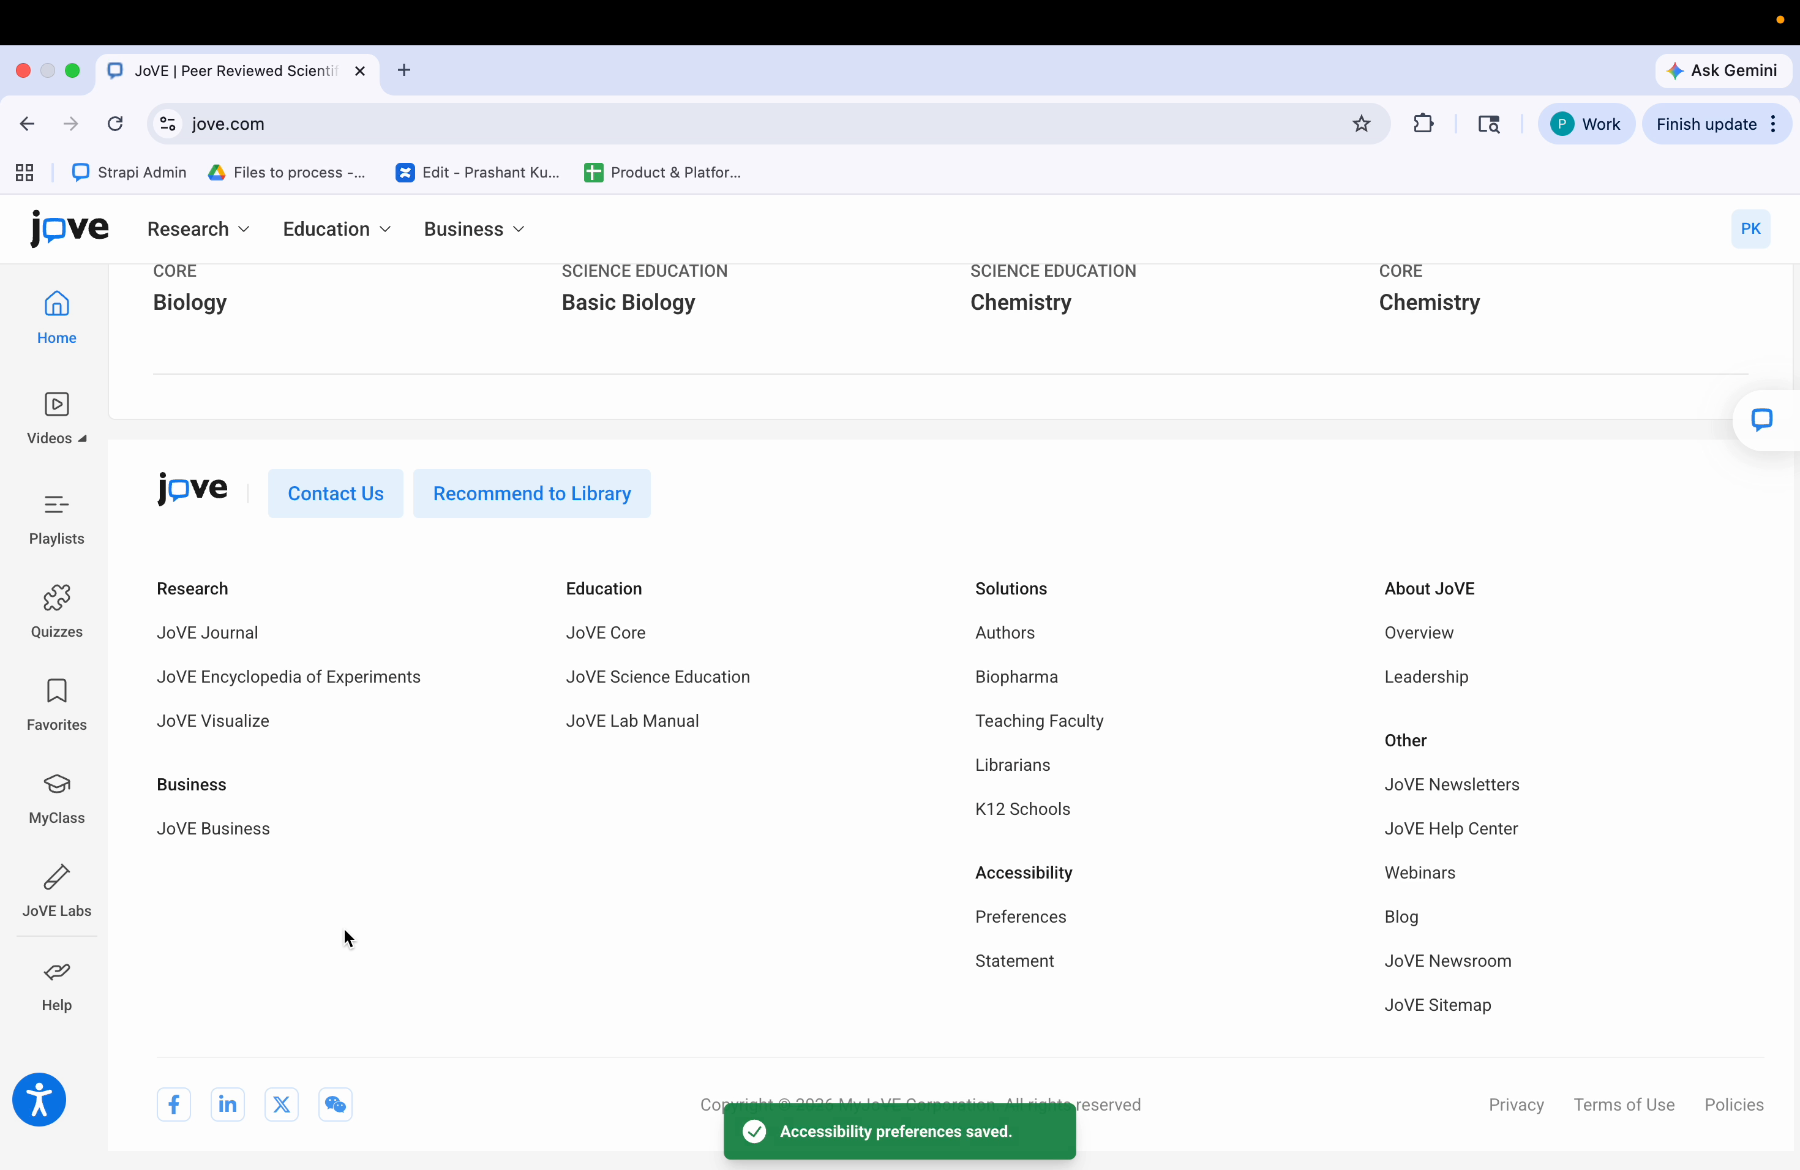
Task: Bookmark this page with star icon
Action: point(1361,124)
